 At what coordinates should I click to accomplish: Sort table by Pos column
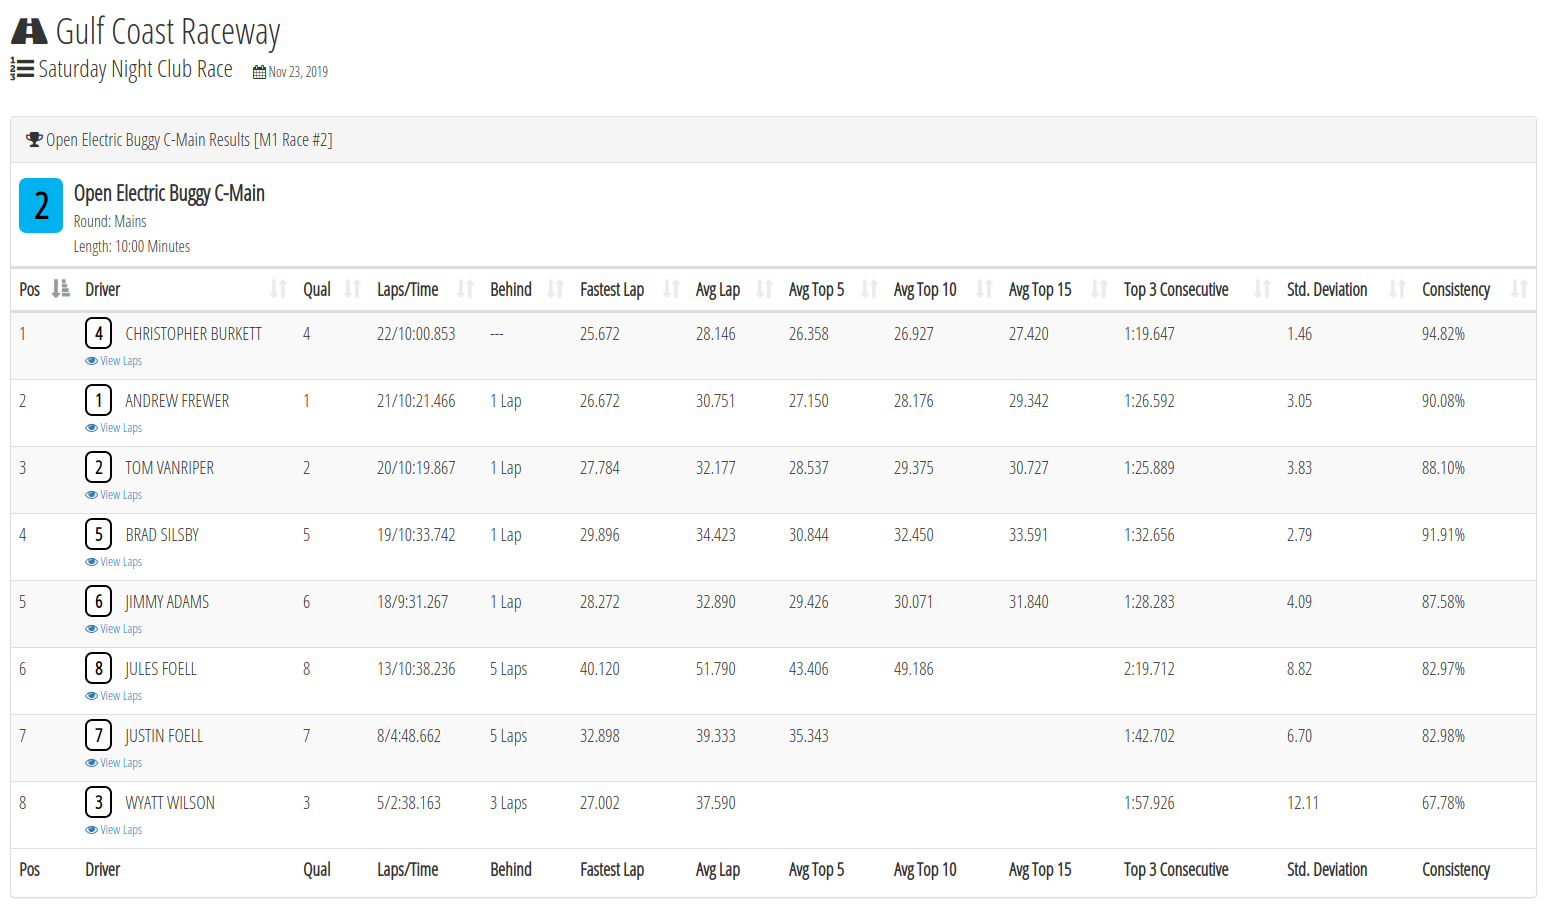44,289
